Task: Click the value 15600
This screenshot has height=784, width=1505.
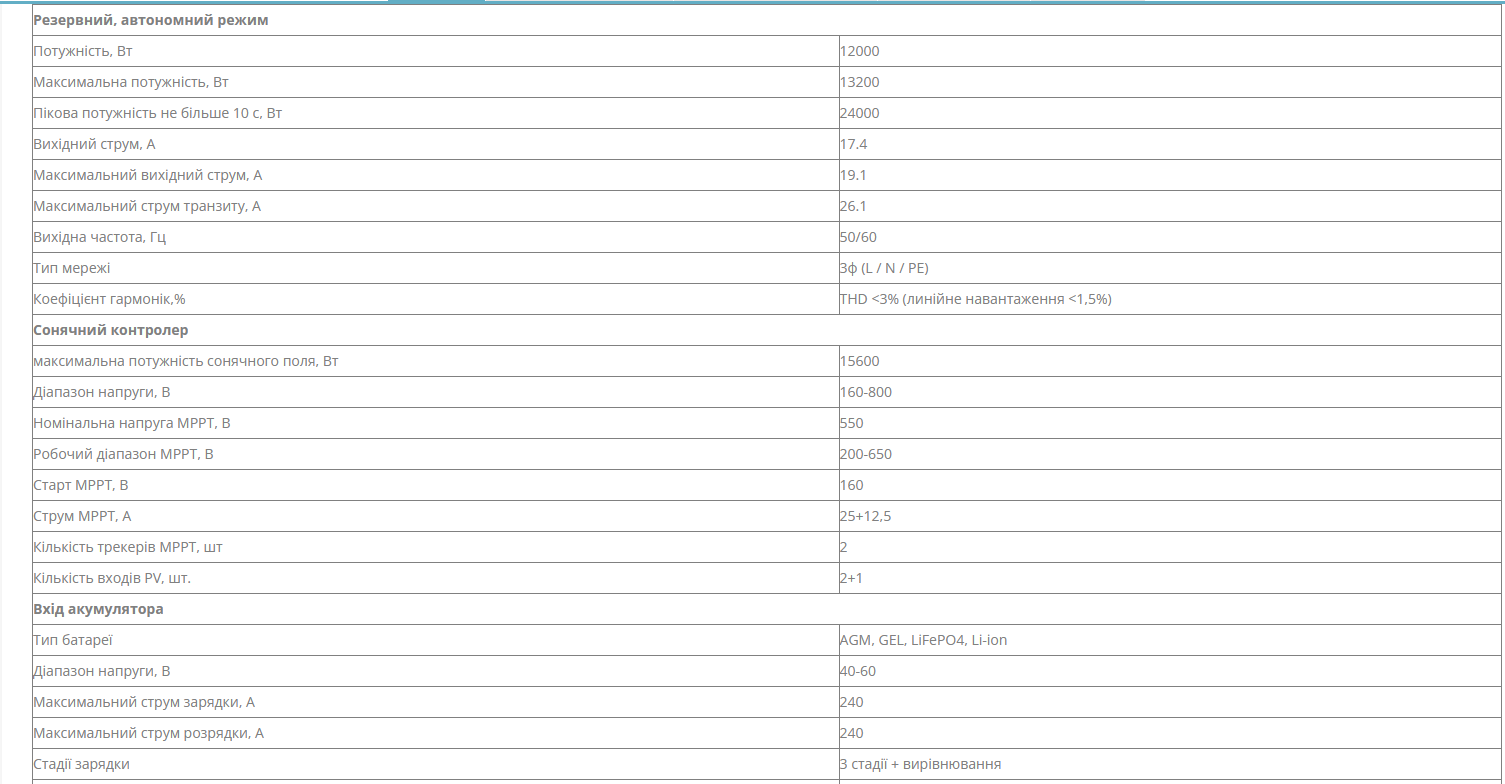Action: pos(860,361)
